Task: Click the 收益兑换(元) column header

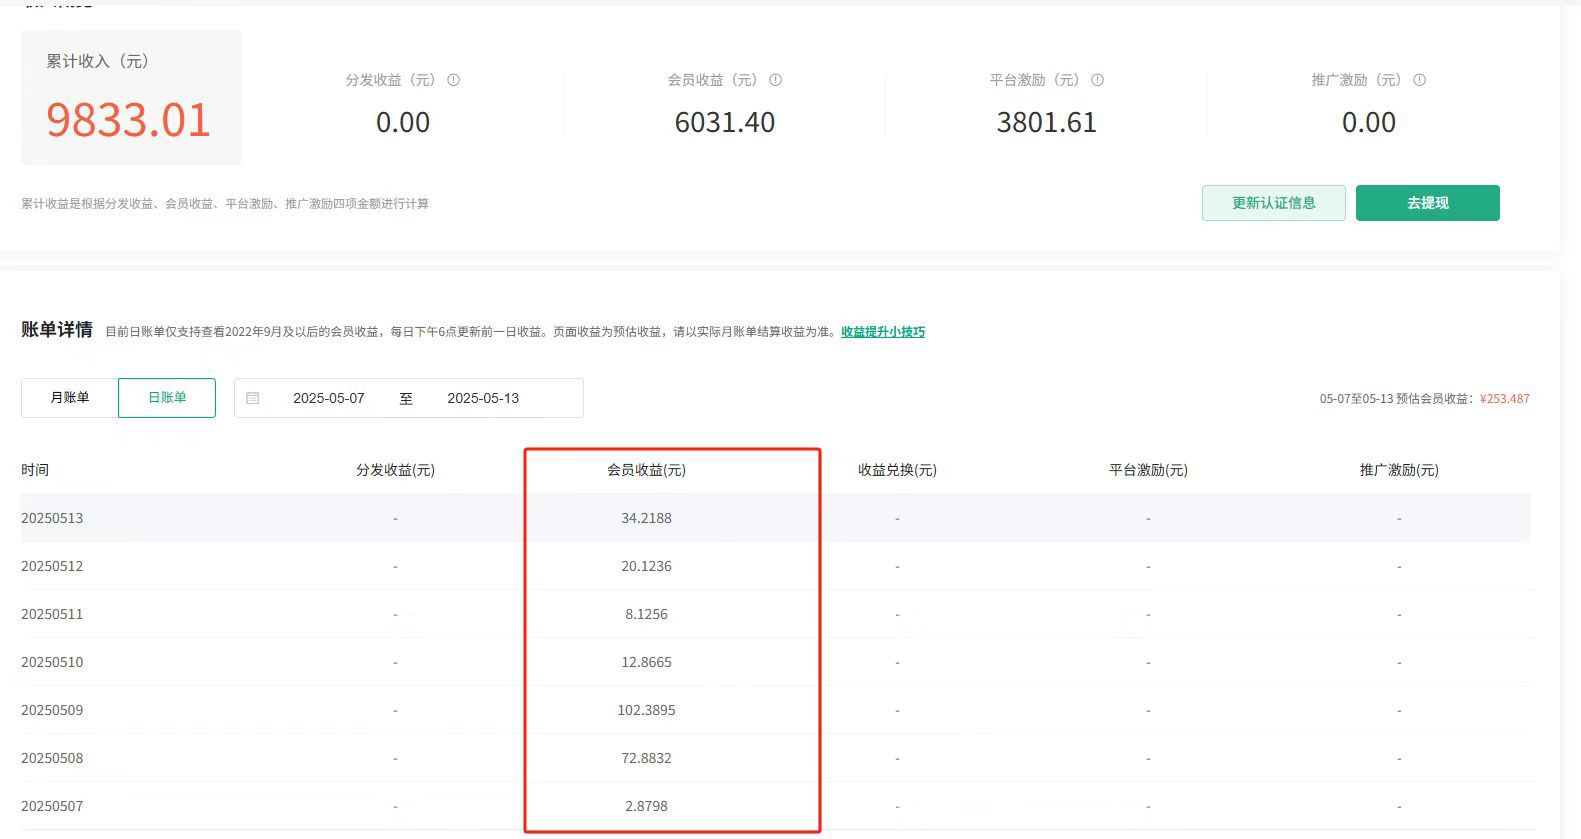Action: 897,470
